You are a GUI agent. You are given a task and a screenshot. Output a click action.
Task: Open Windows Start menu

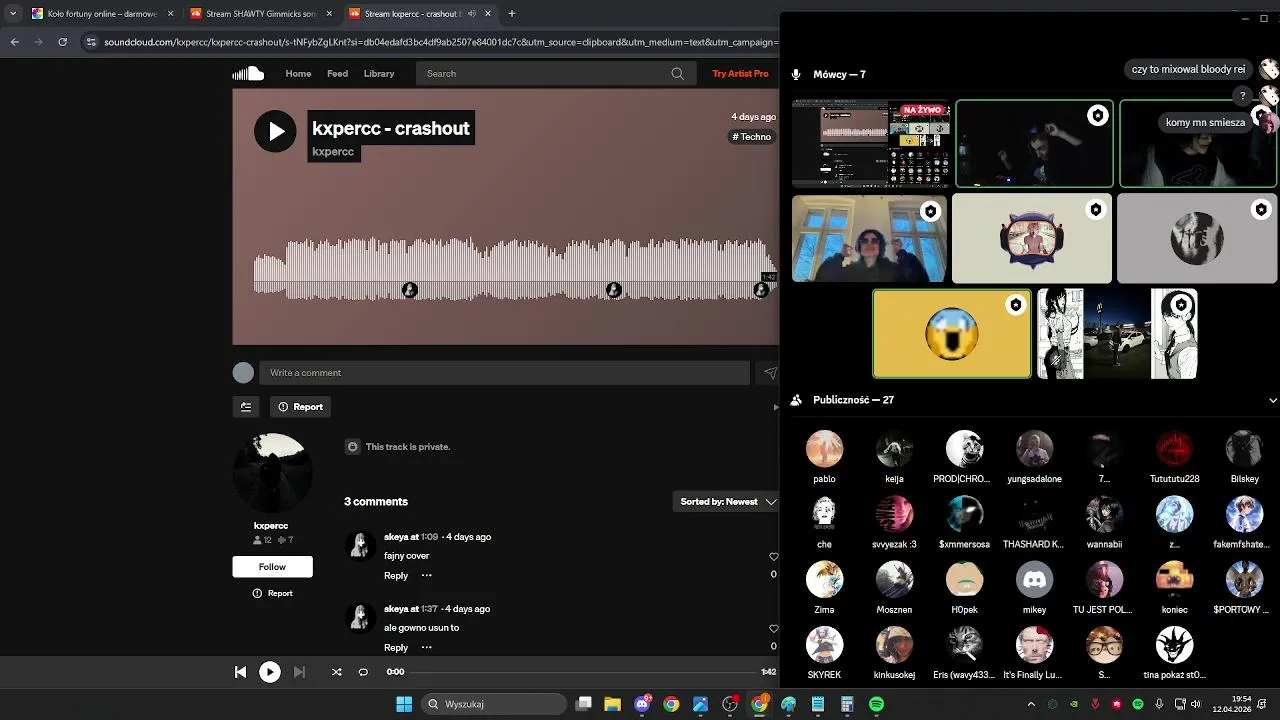tap(404, 704)
